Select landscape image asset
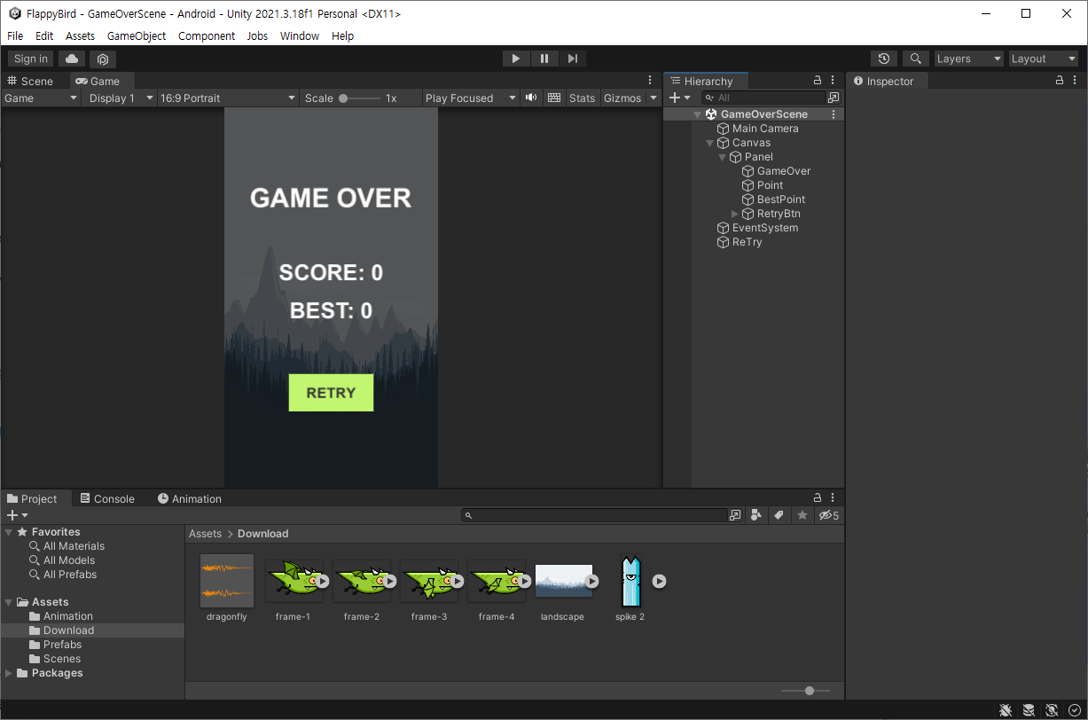1088x720 pixels. pyautogui.click(x=563, y=588)
